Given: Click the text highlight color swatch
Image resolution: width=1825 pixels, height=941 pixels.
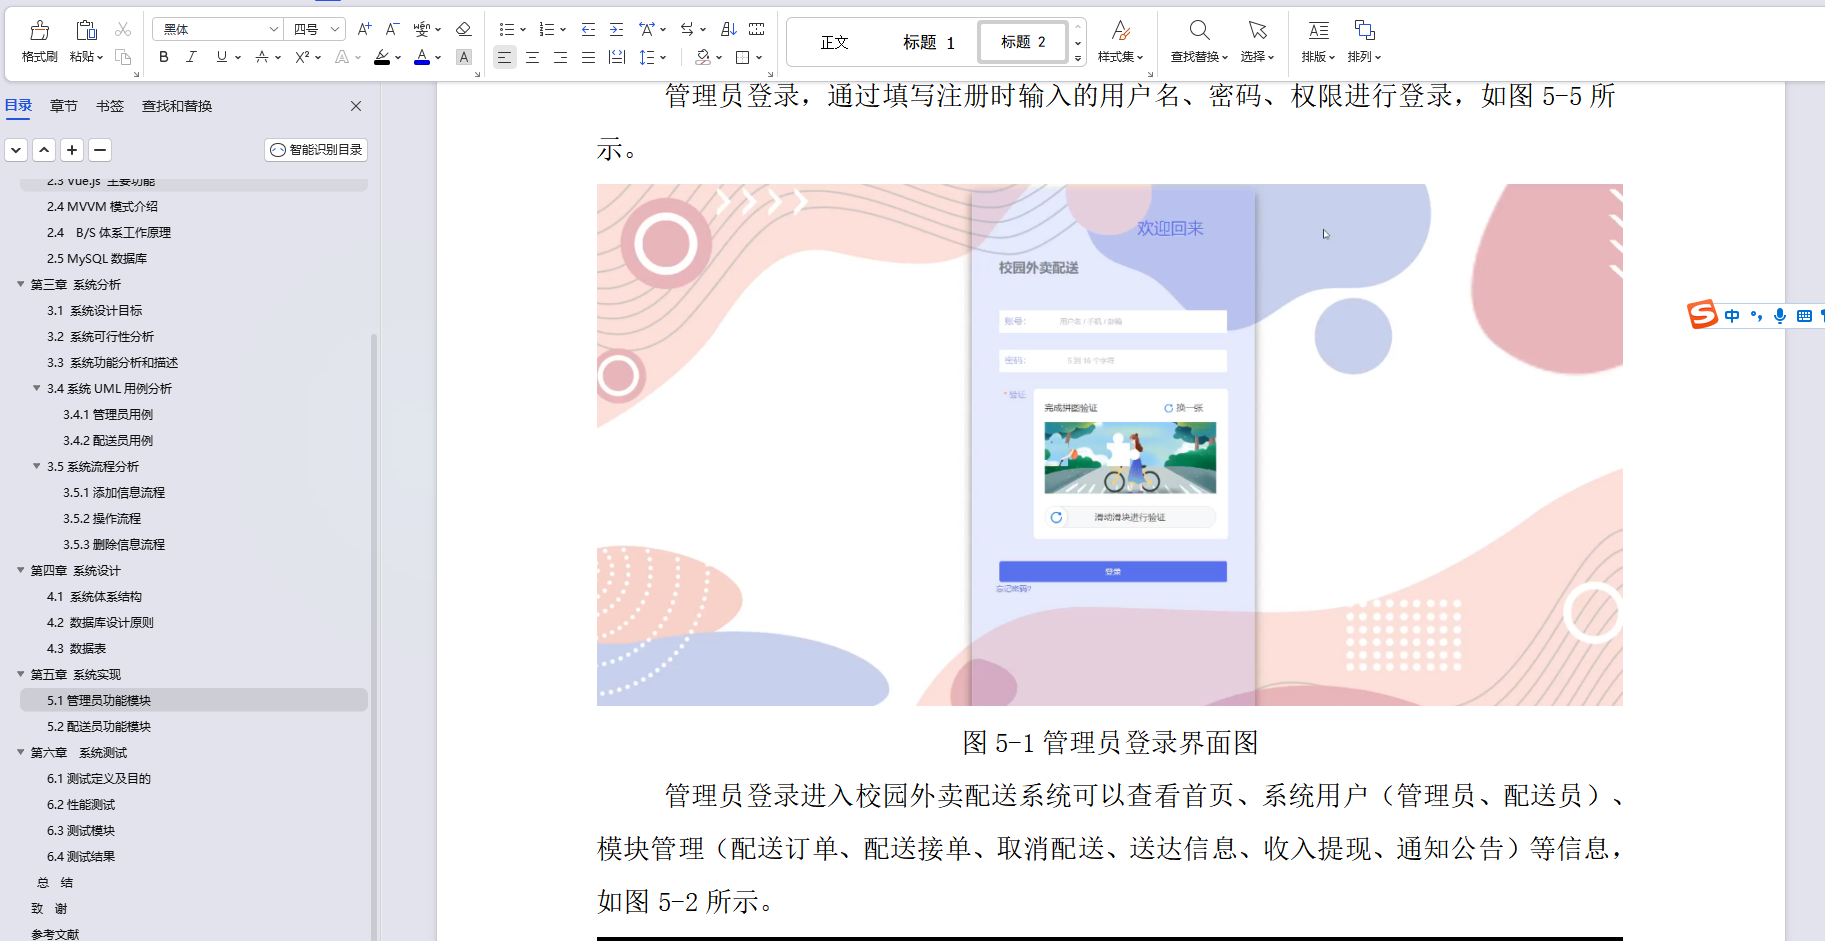Looking at the screenshot, I should tap(382, 57).
